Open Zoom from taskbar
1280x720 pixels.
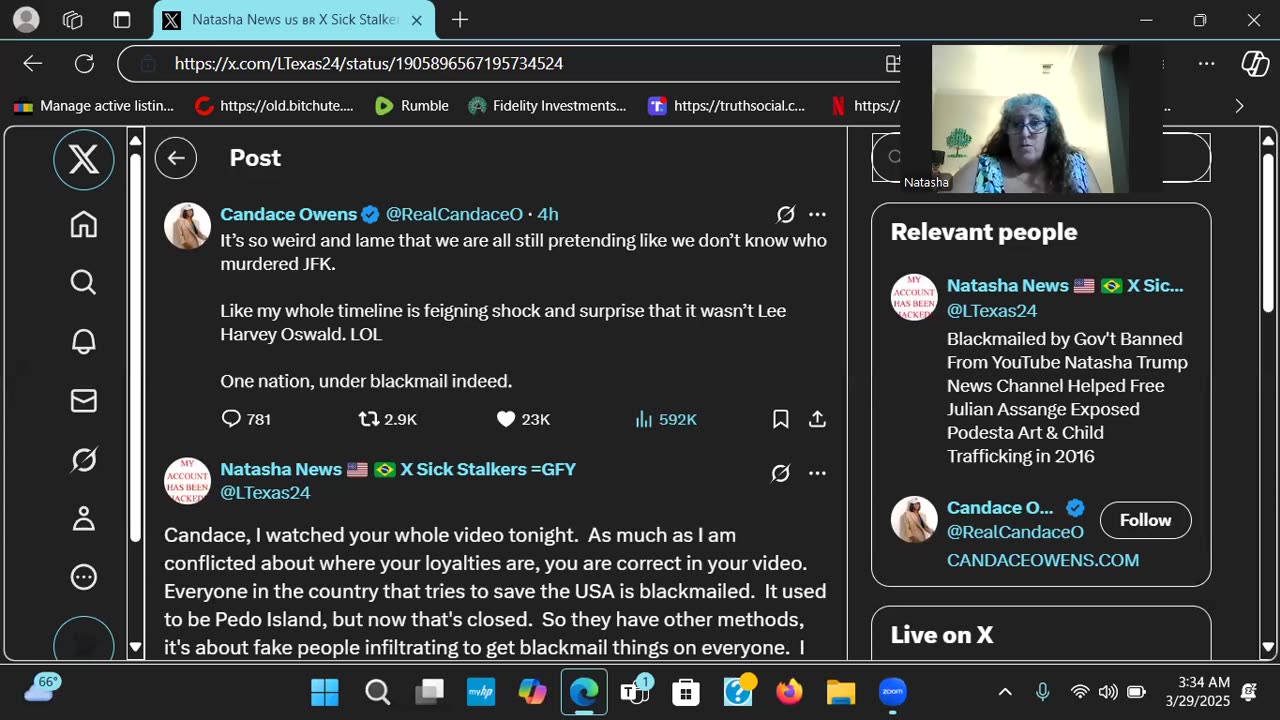(x=892, y=692)
